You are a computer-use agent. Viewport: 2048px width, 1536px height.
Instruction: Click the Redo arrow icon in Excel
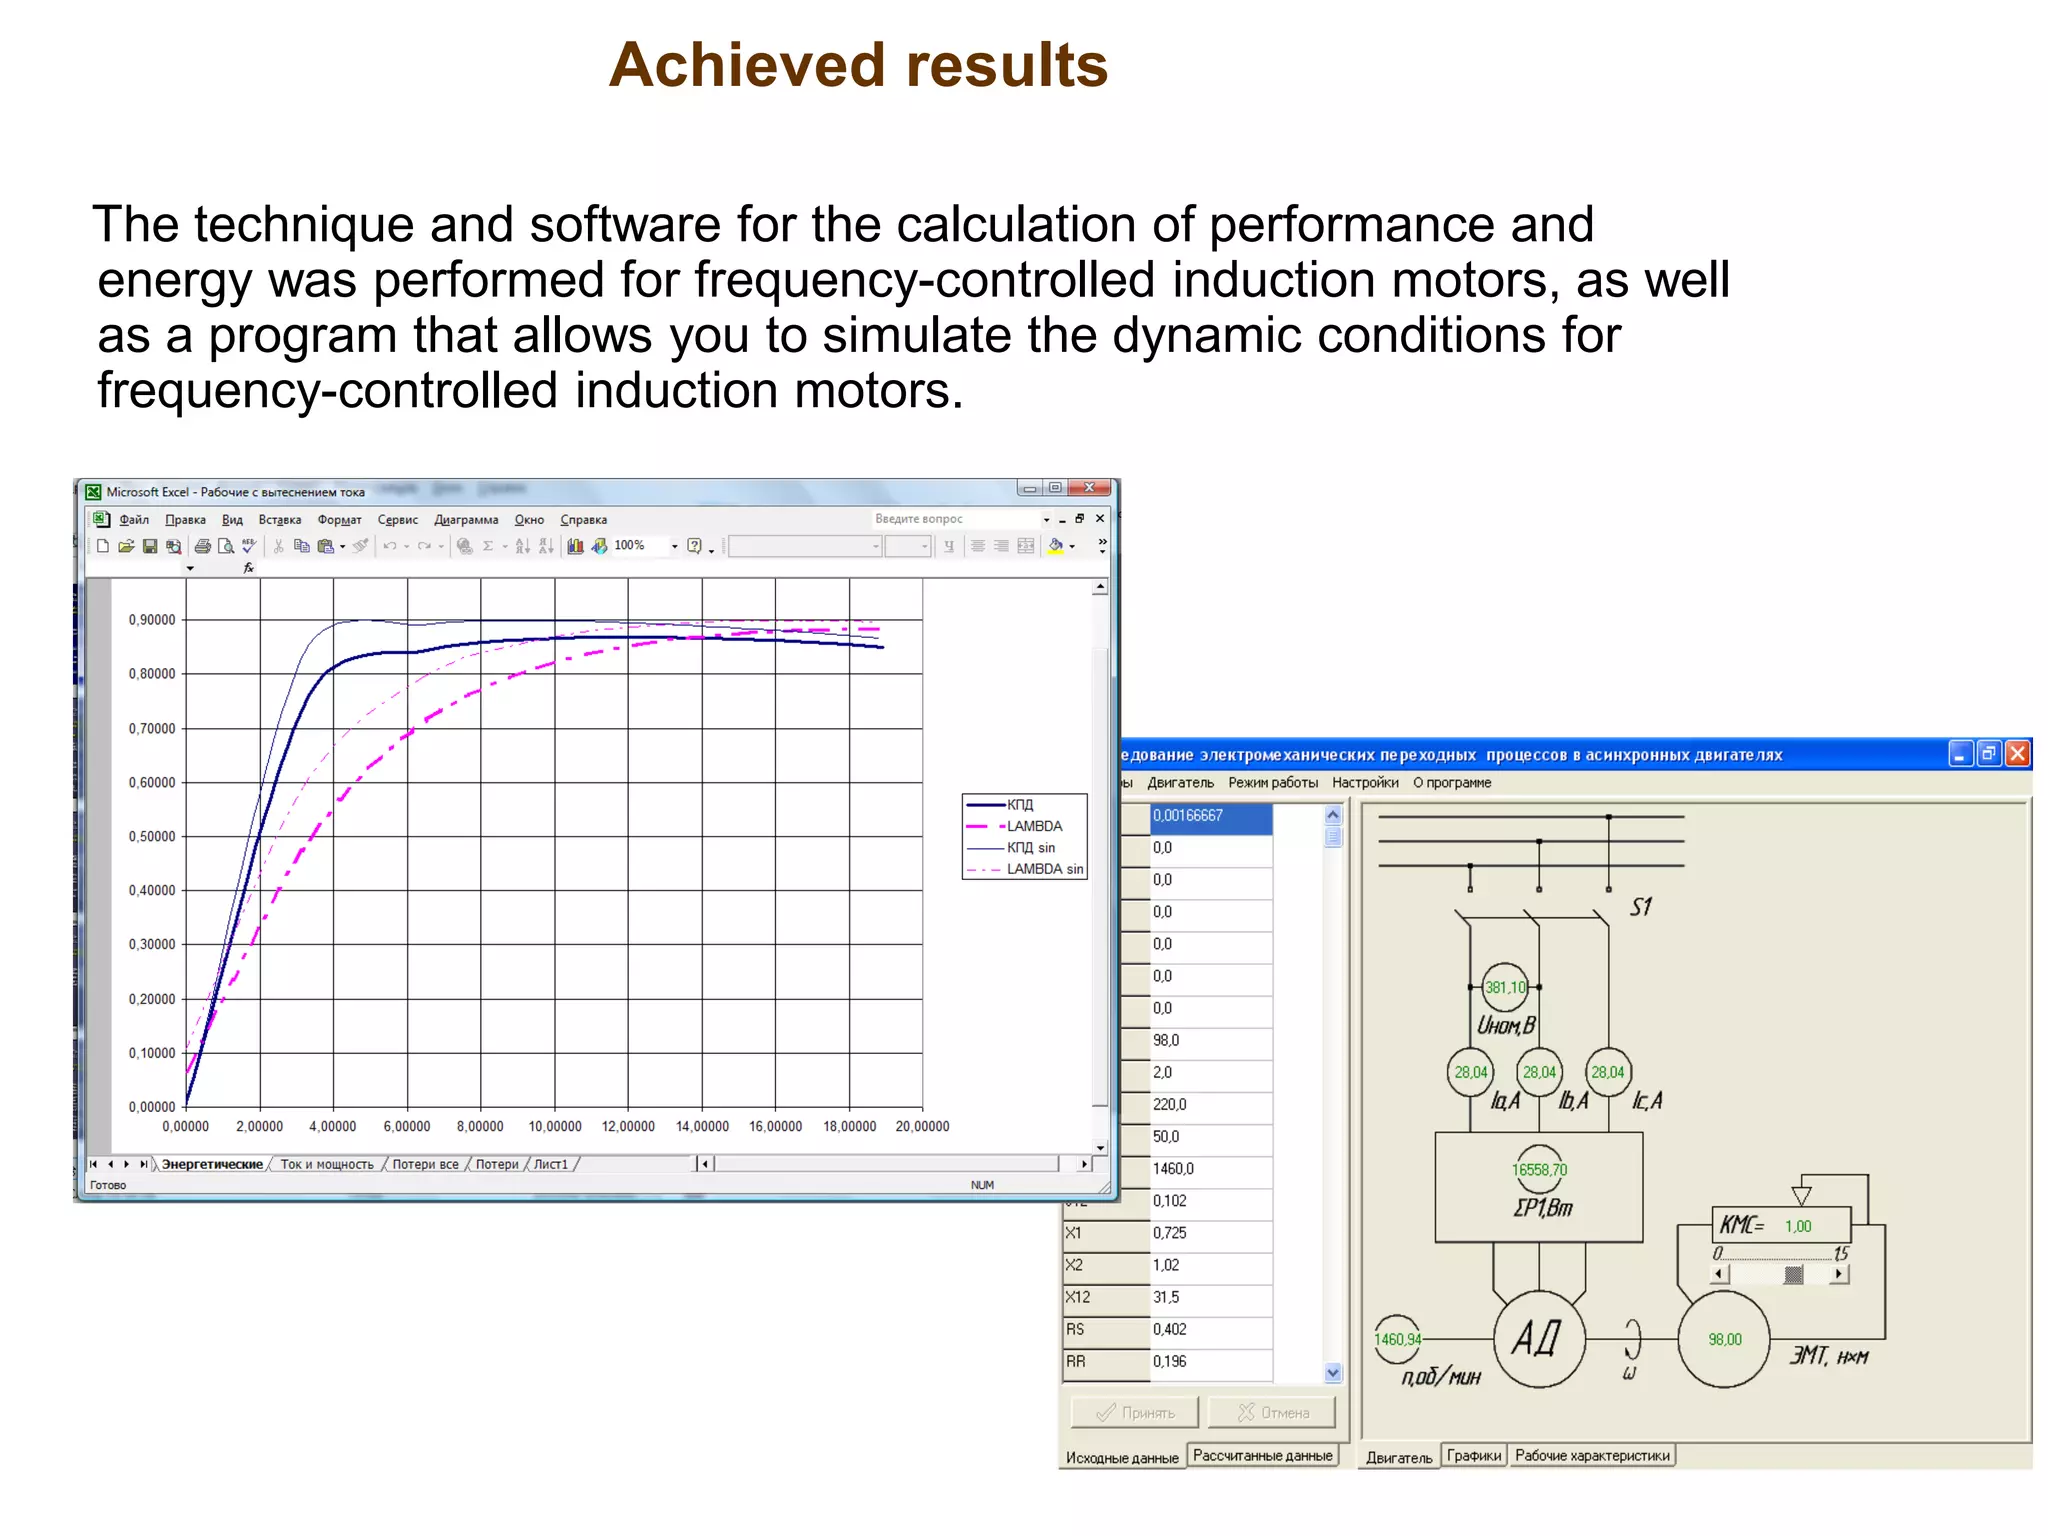coord(424,546)
